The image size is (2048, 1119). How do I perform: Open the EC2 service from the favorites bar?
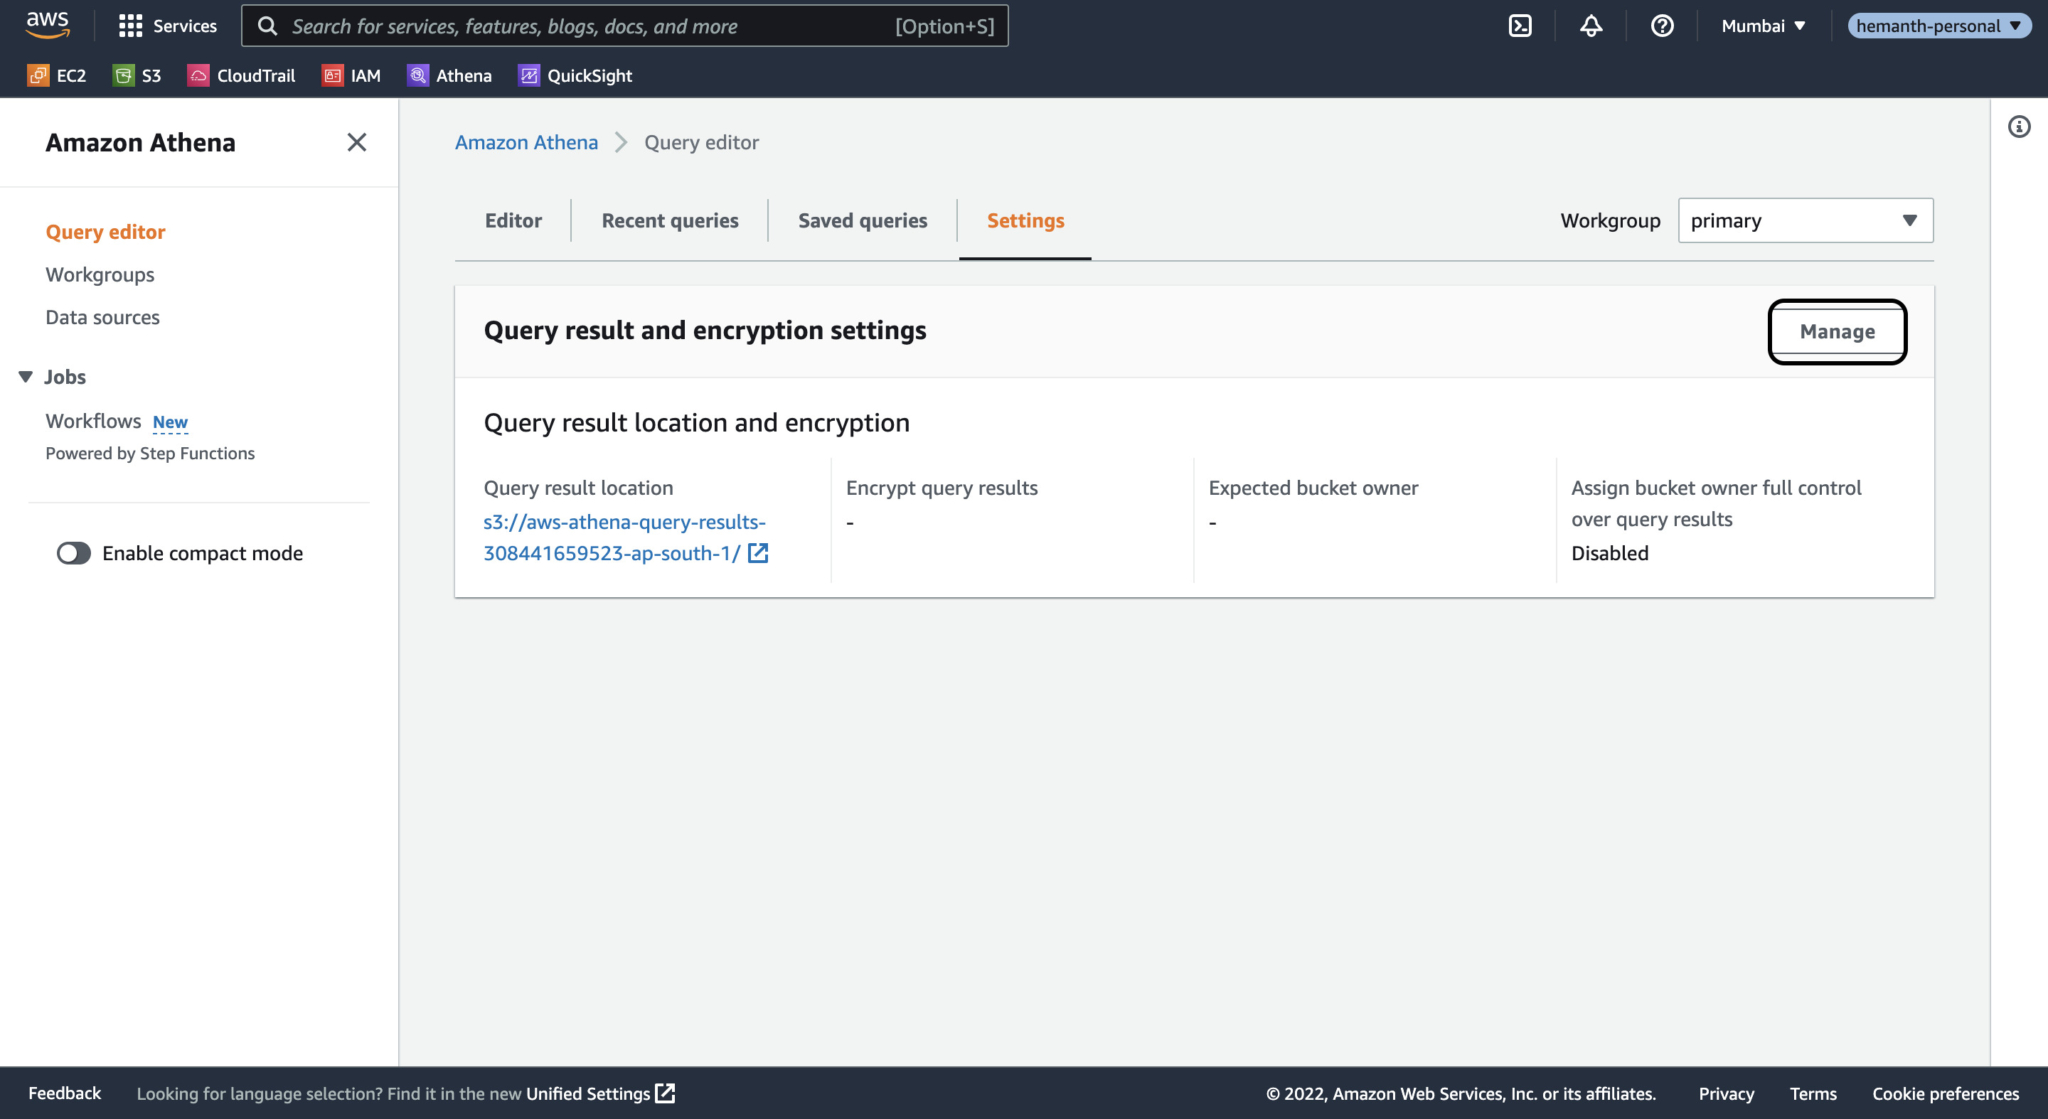tap(57, 75)
